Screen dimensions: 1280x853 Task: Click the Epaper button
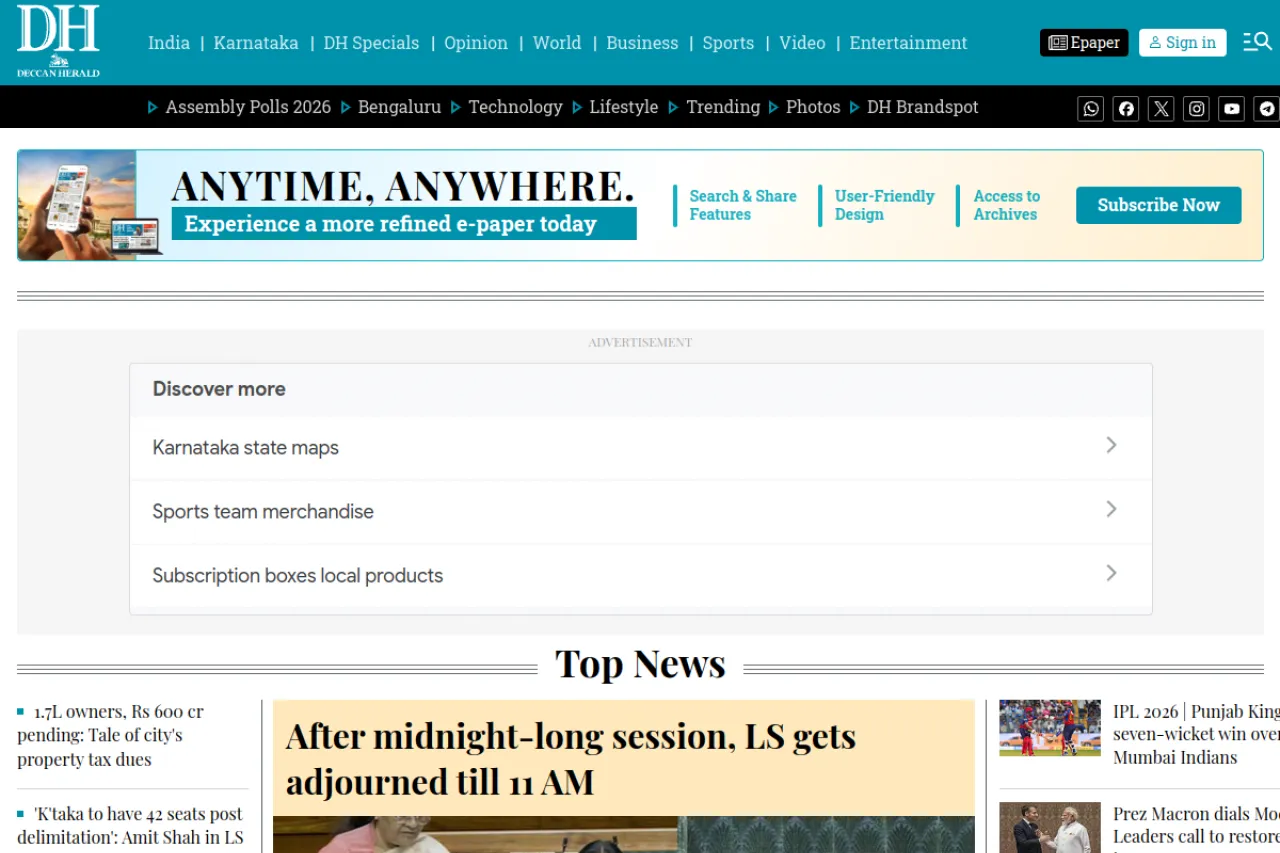point(1084,42)
